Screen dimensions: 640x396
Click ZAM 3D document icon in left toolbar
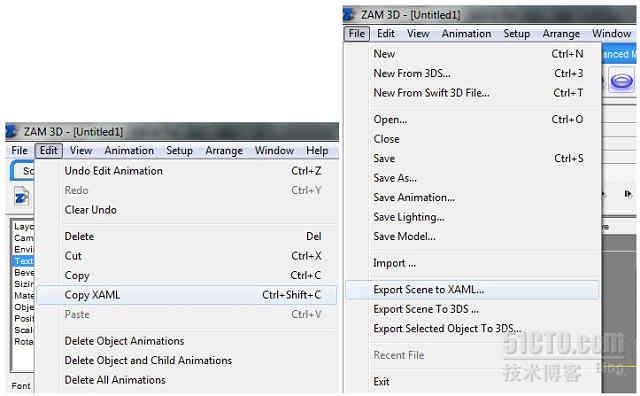(x=21, y=197)
